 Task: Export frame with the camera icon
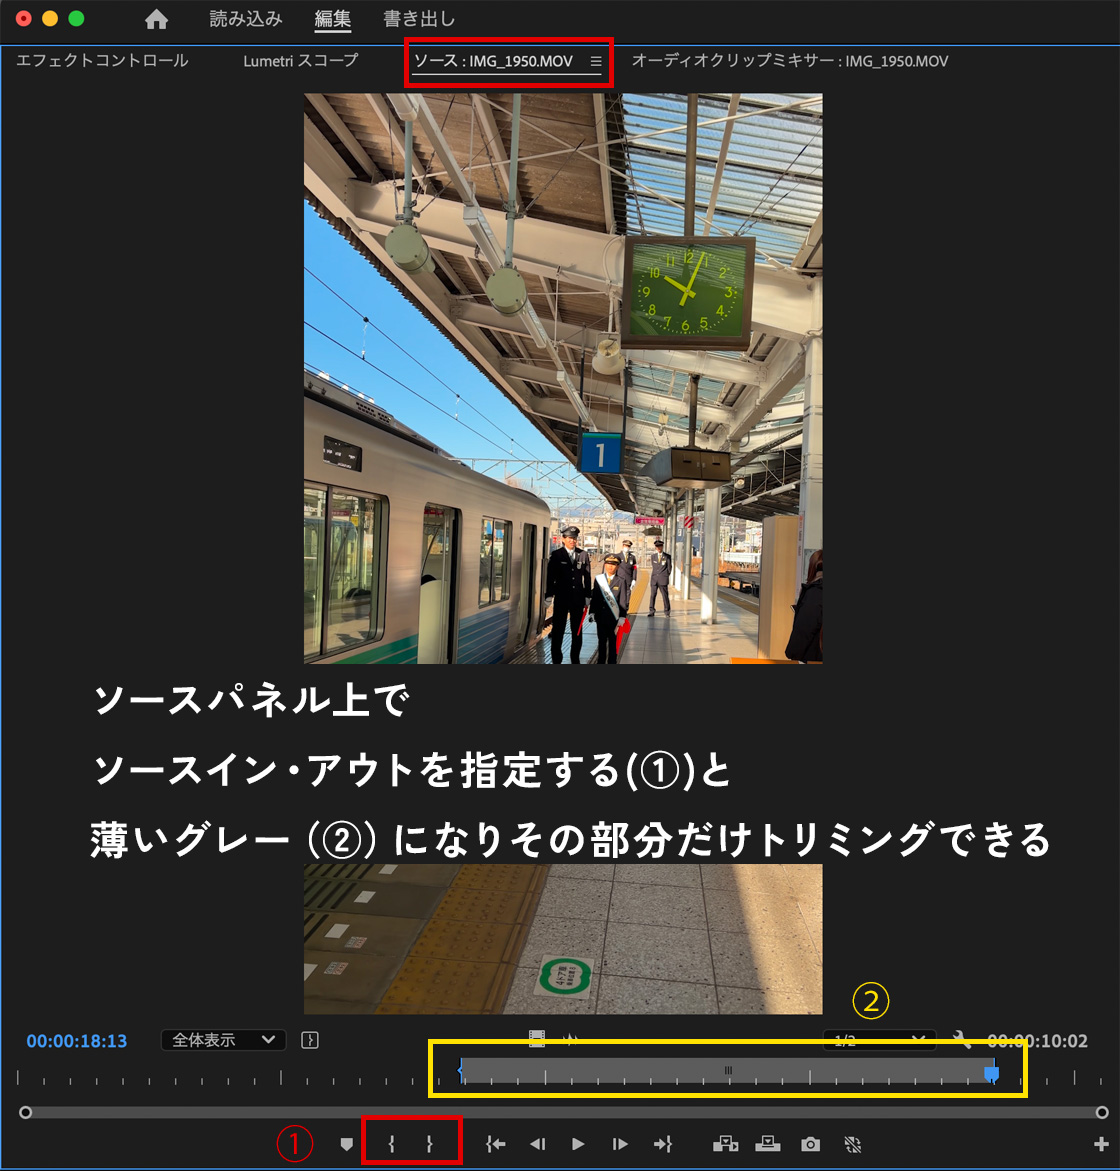point(810,1144)
